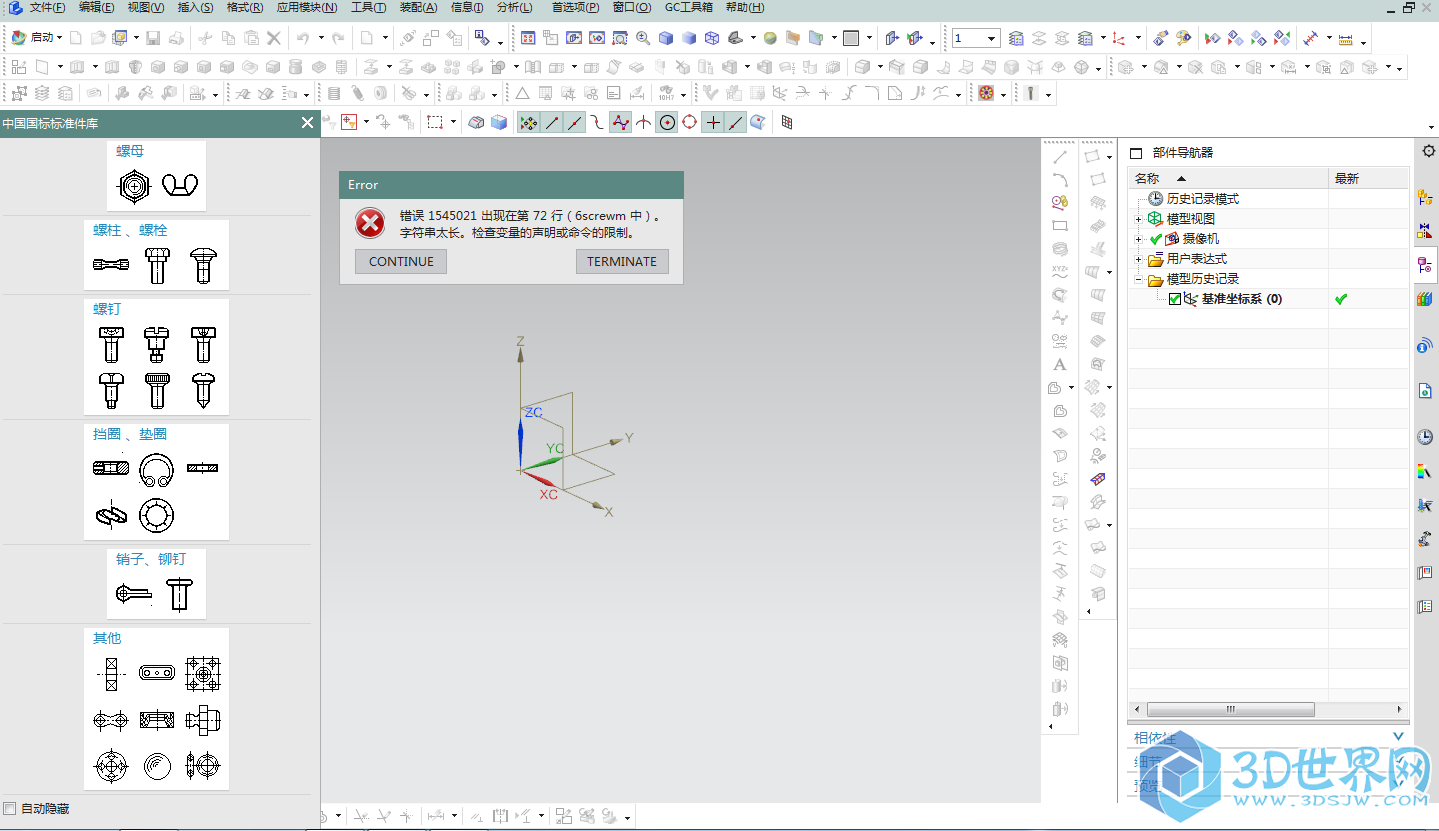Viewport: 1439px width, 831px height.
Task: Open the 帮助(H) menu
Action: tap(745, 7)
